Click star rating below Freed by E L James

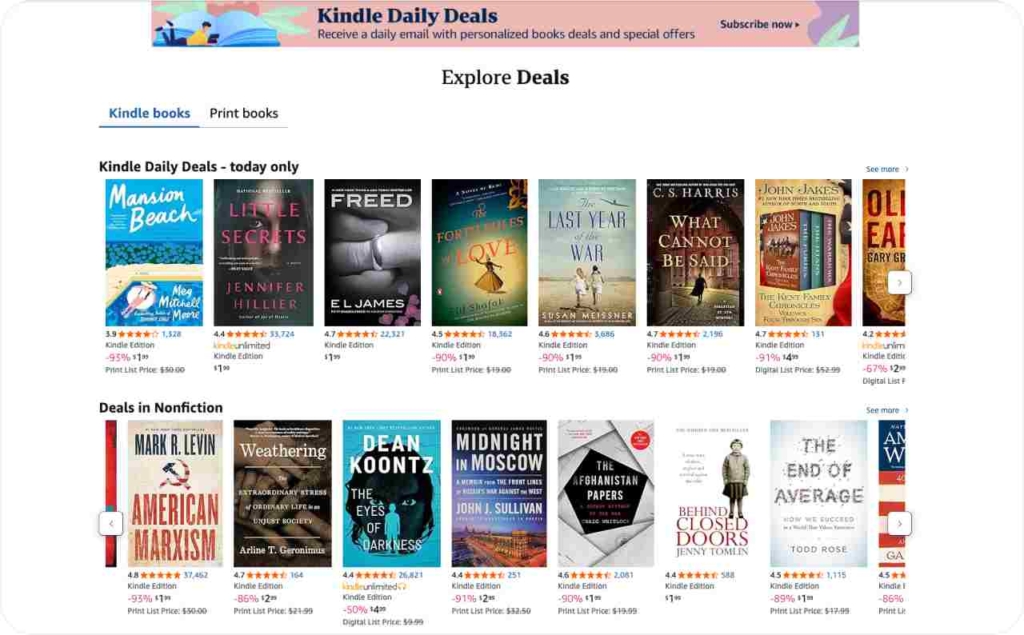tap(357, 334)
